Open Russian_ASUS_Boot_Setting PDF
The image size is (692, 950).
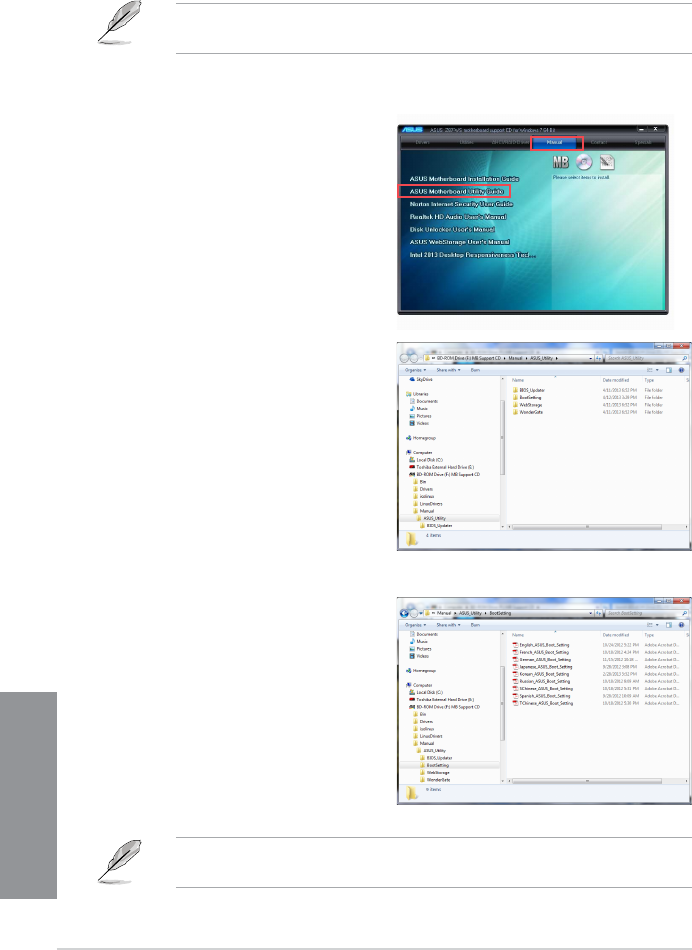click(541, 681)
